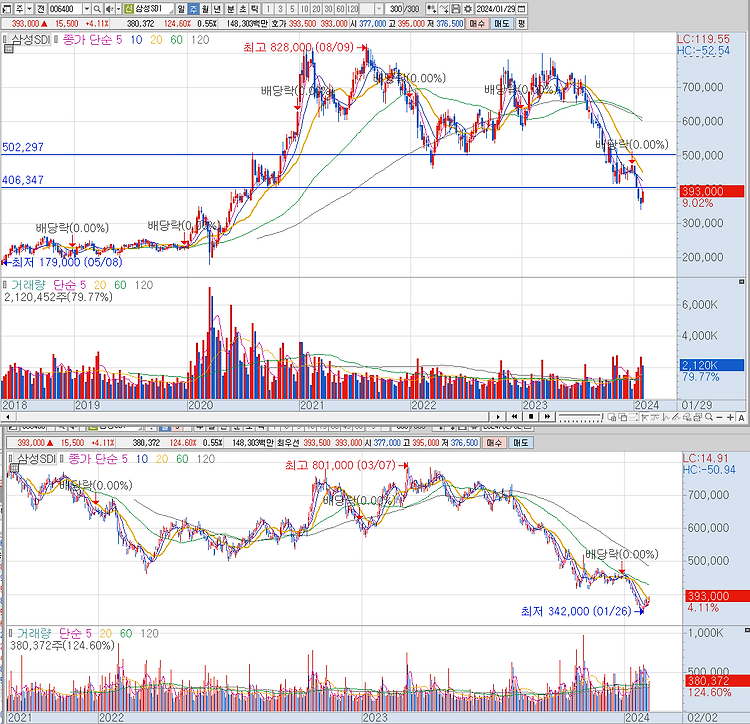Click the '406,347' horizontal line label

click(x=22, y=180)
